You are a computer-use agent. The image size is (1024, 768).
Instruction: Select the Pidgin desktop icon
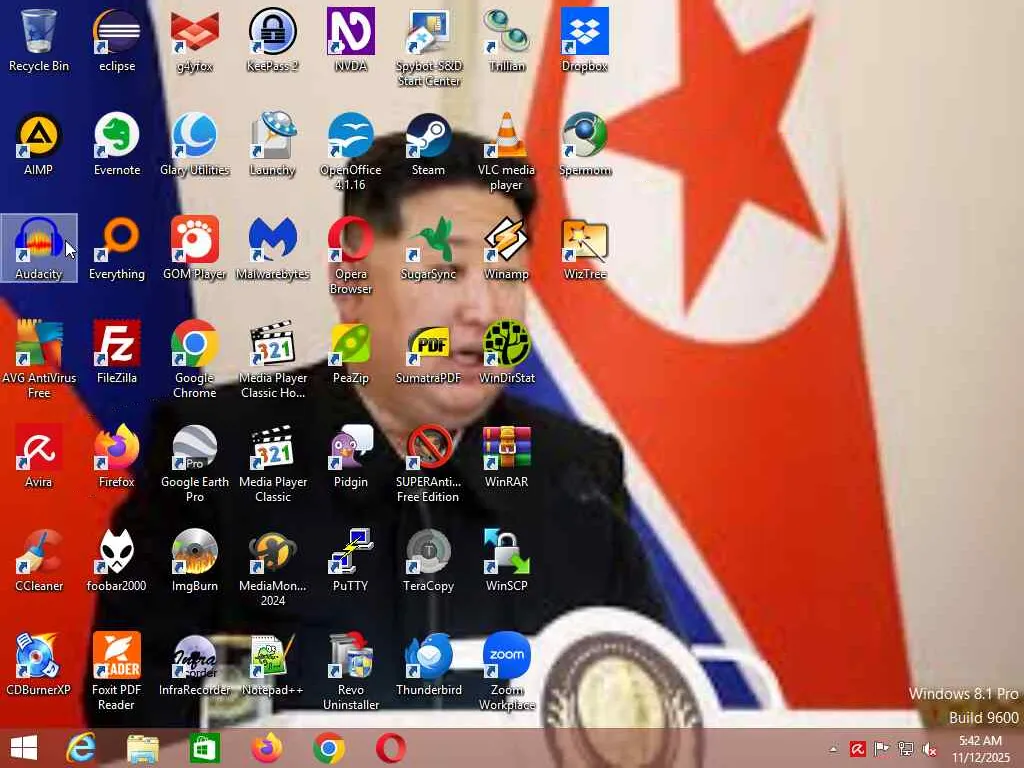(x=351, y=456)
